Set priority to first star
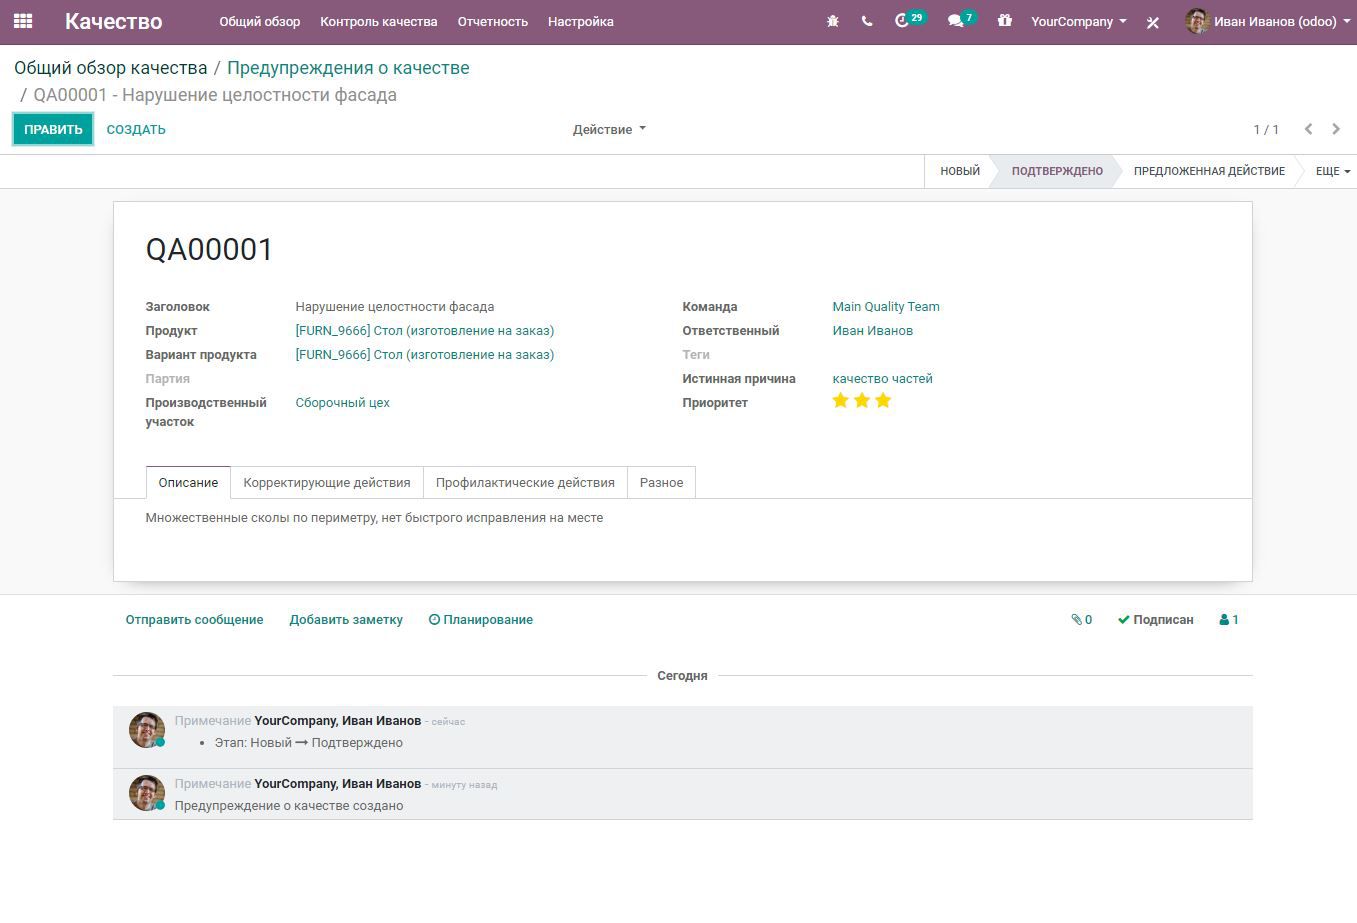 tap(840, 401)
